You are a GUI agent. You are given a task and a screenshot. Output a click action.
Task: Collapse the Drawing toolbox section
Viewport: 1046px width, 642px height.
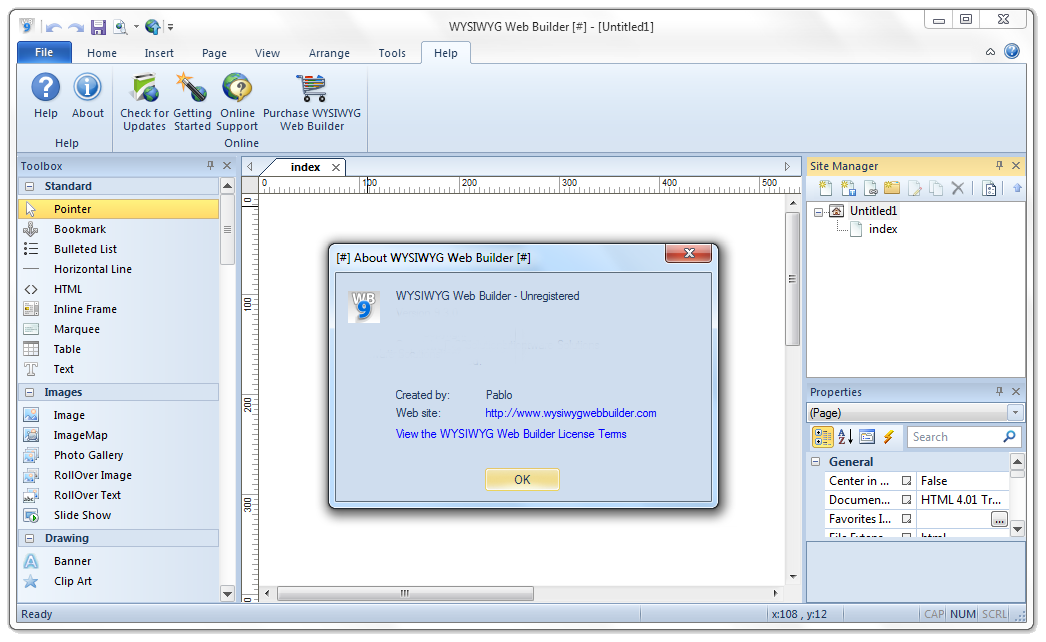coord(29,538)
